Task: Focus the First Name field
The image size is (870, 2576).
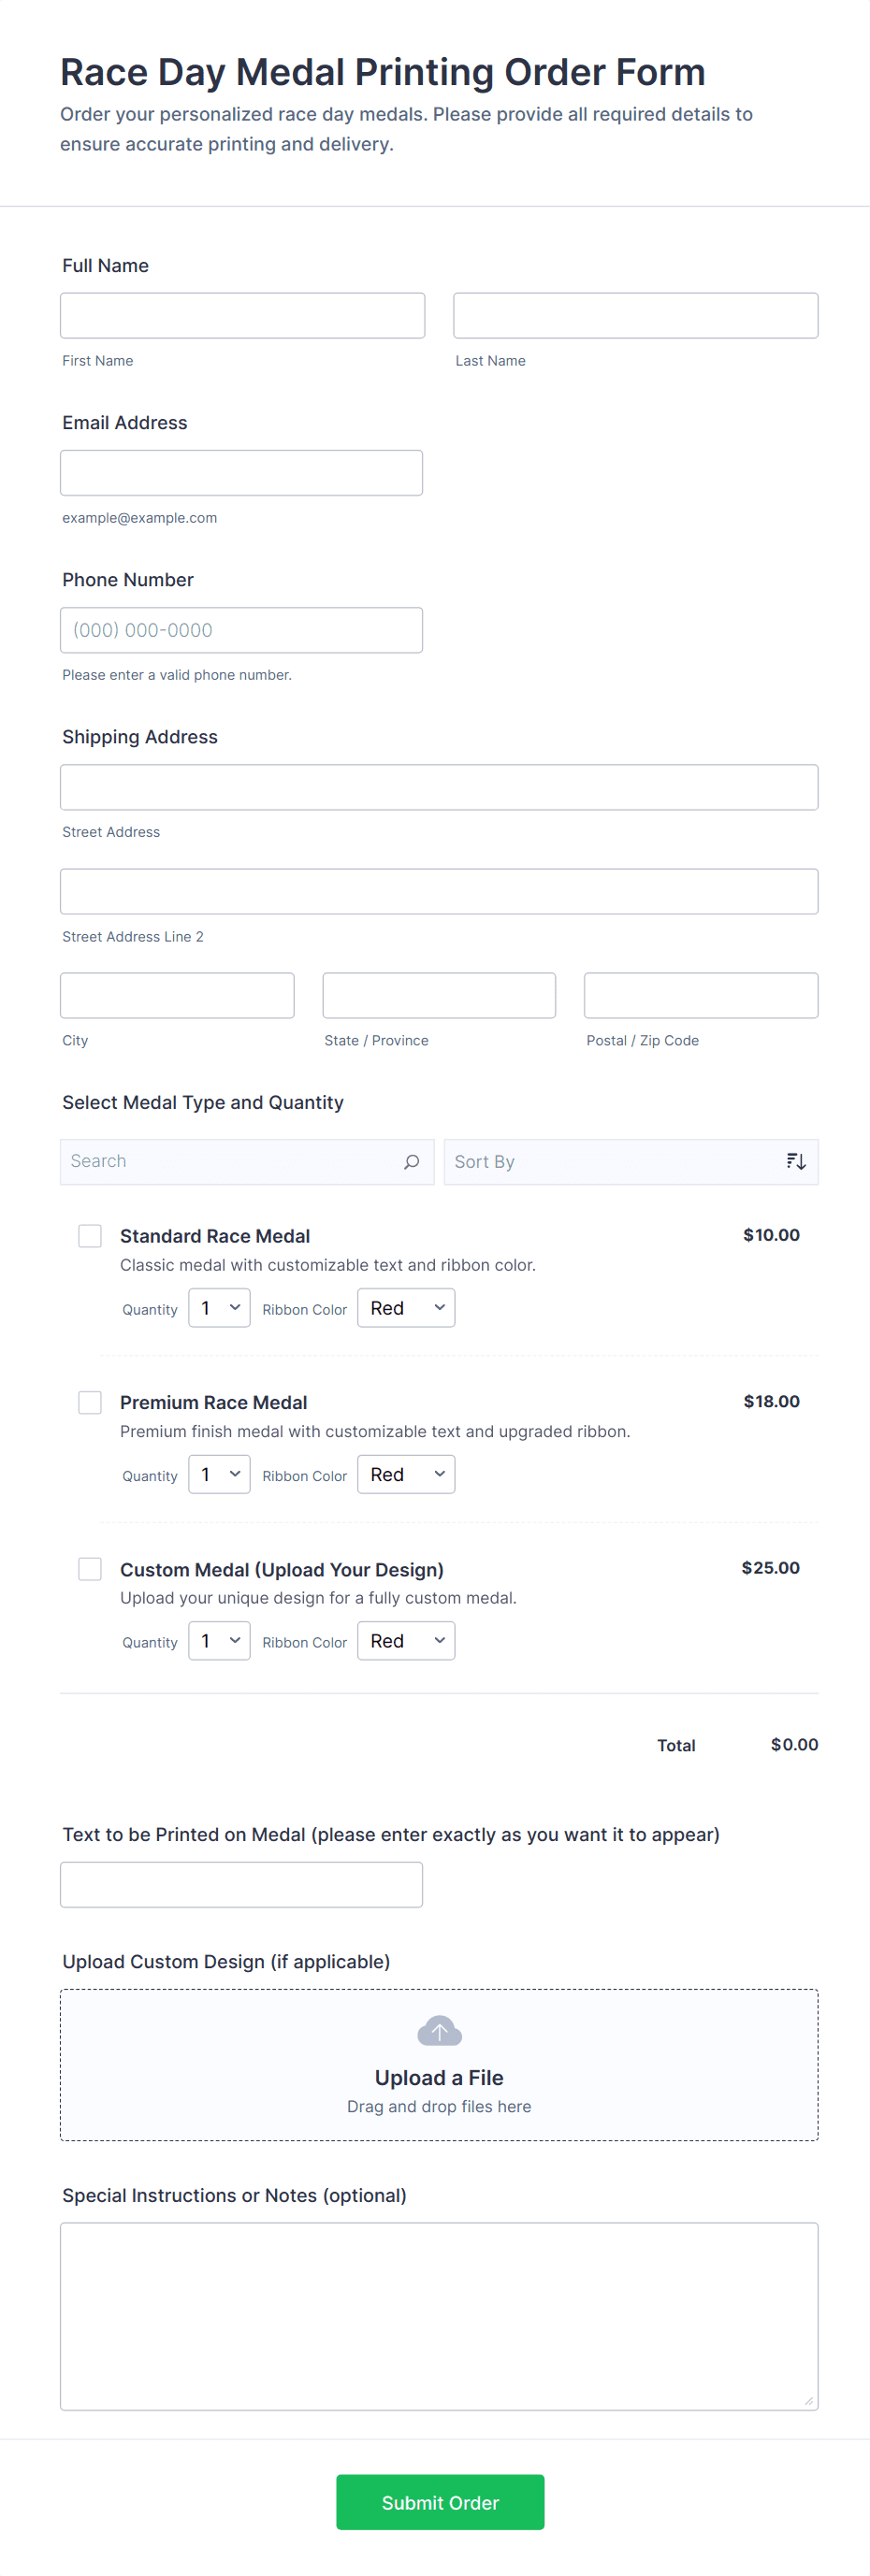Action: click(x=242, y=315)
